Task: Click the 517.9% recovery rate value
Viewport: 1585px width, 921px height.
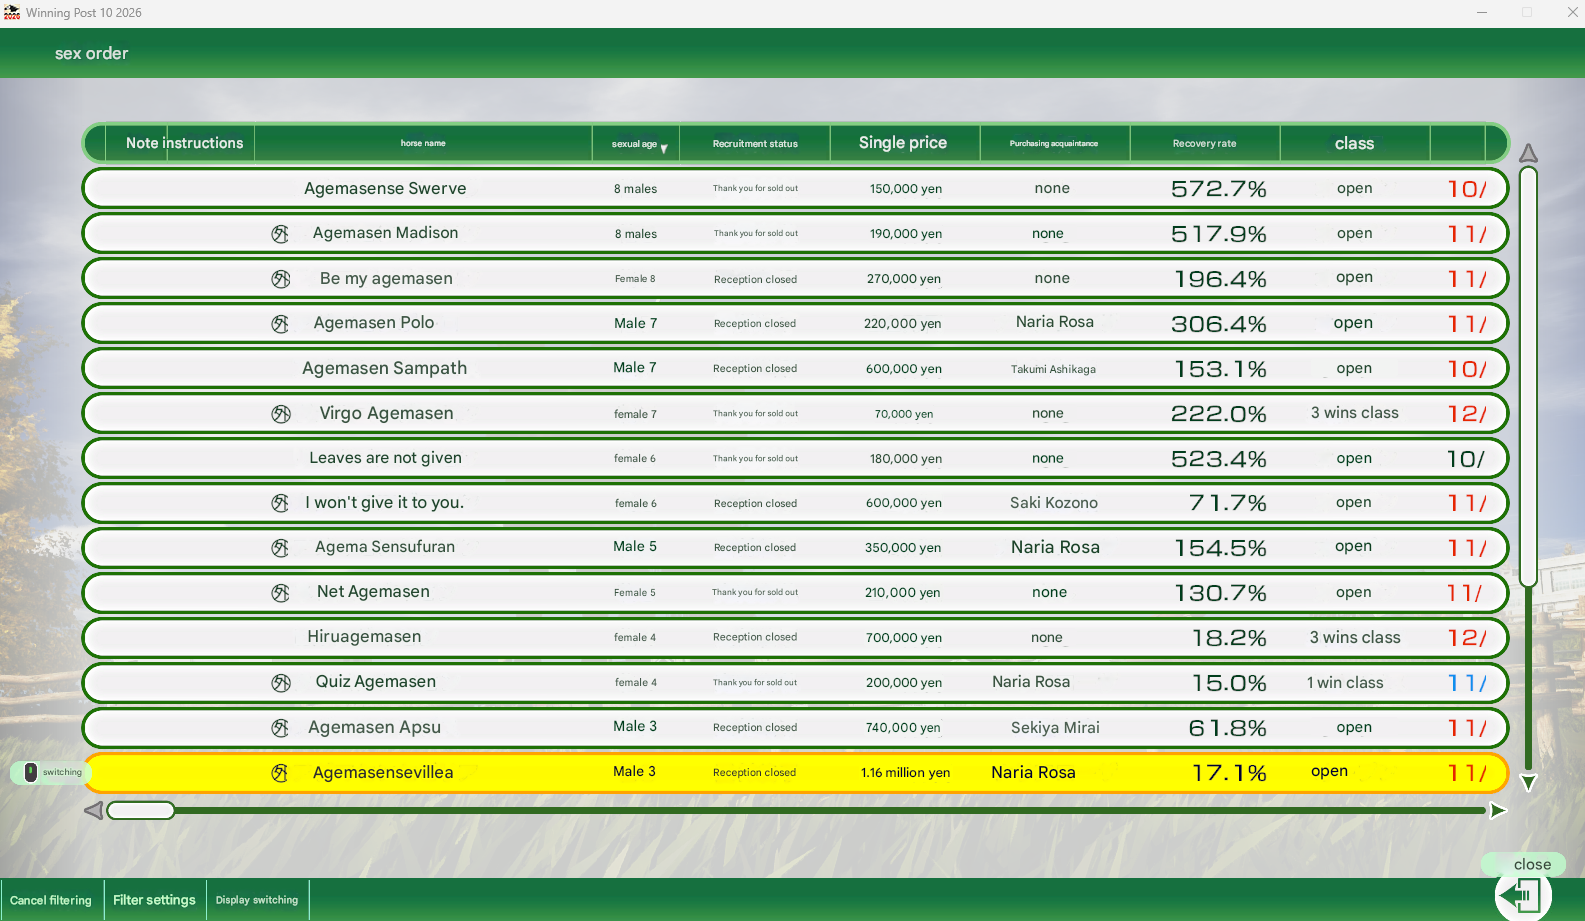Action: [x=1219, y=234]
